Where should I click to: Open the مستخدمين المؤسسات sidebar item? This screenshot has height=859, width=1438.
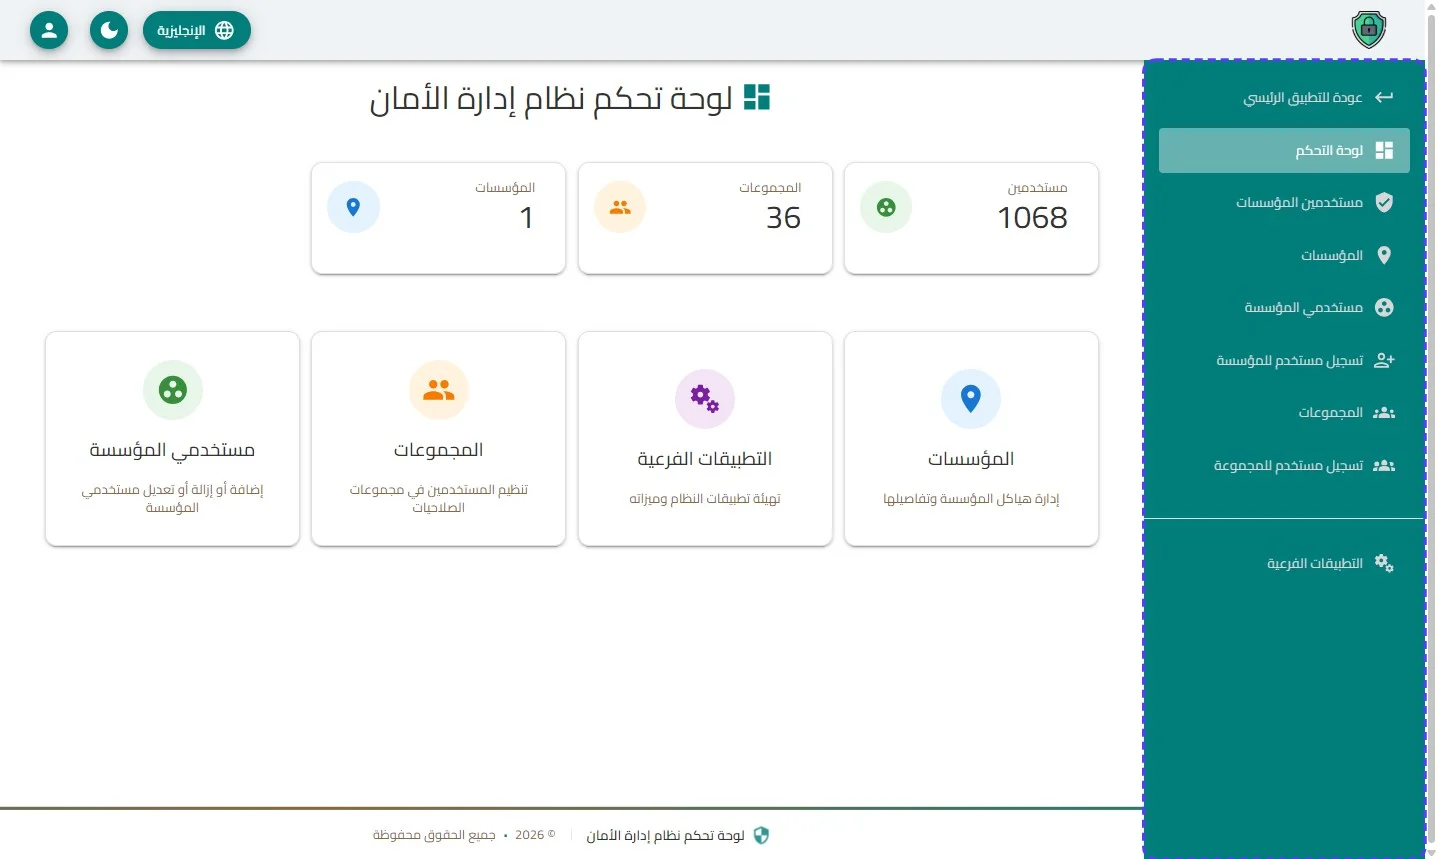[x=1284, y=202]
